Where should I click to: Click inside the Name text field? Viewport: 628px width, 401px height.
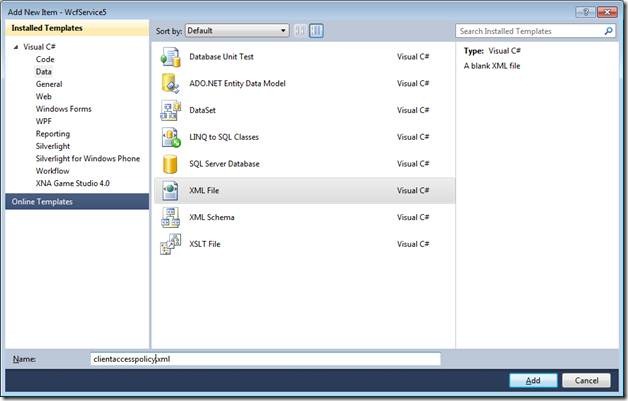(x=264, y=358)
